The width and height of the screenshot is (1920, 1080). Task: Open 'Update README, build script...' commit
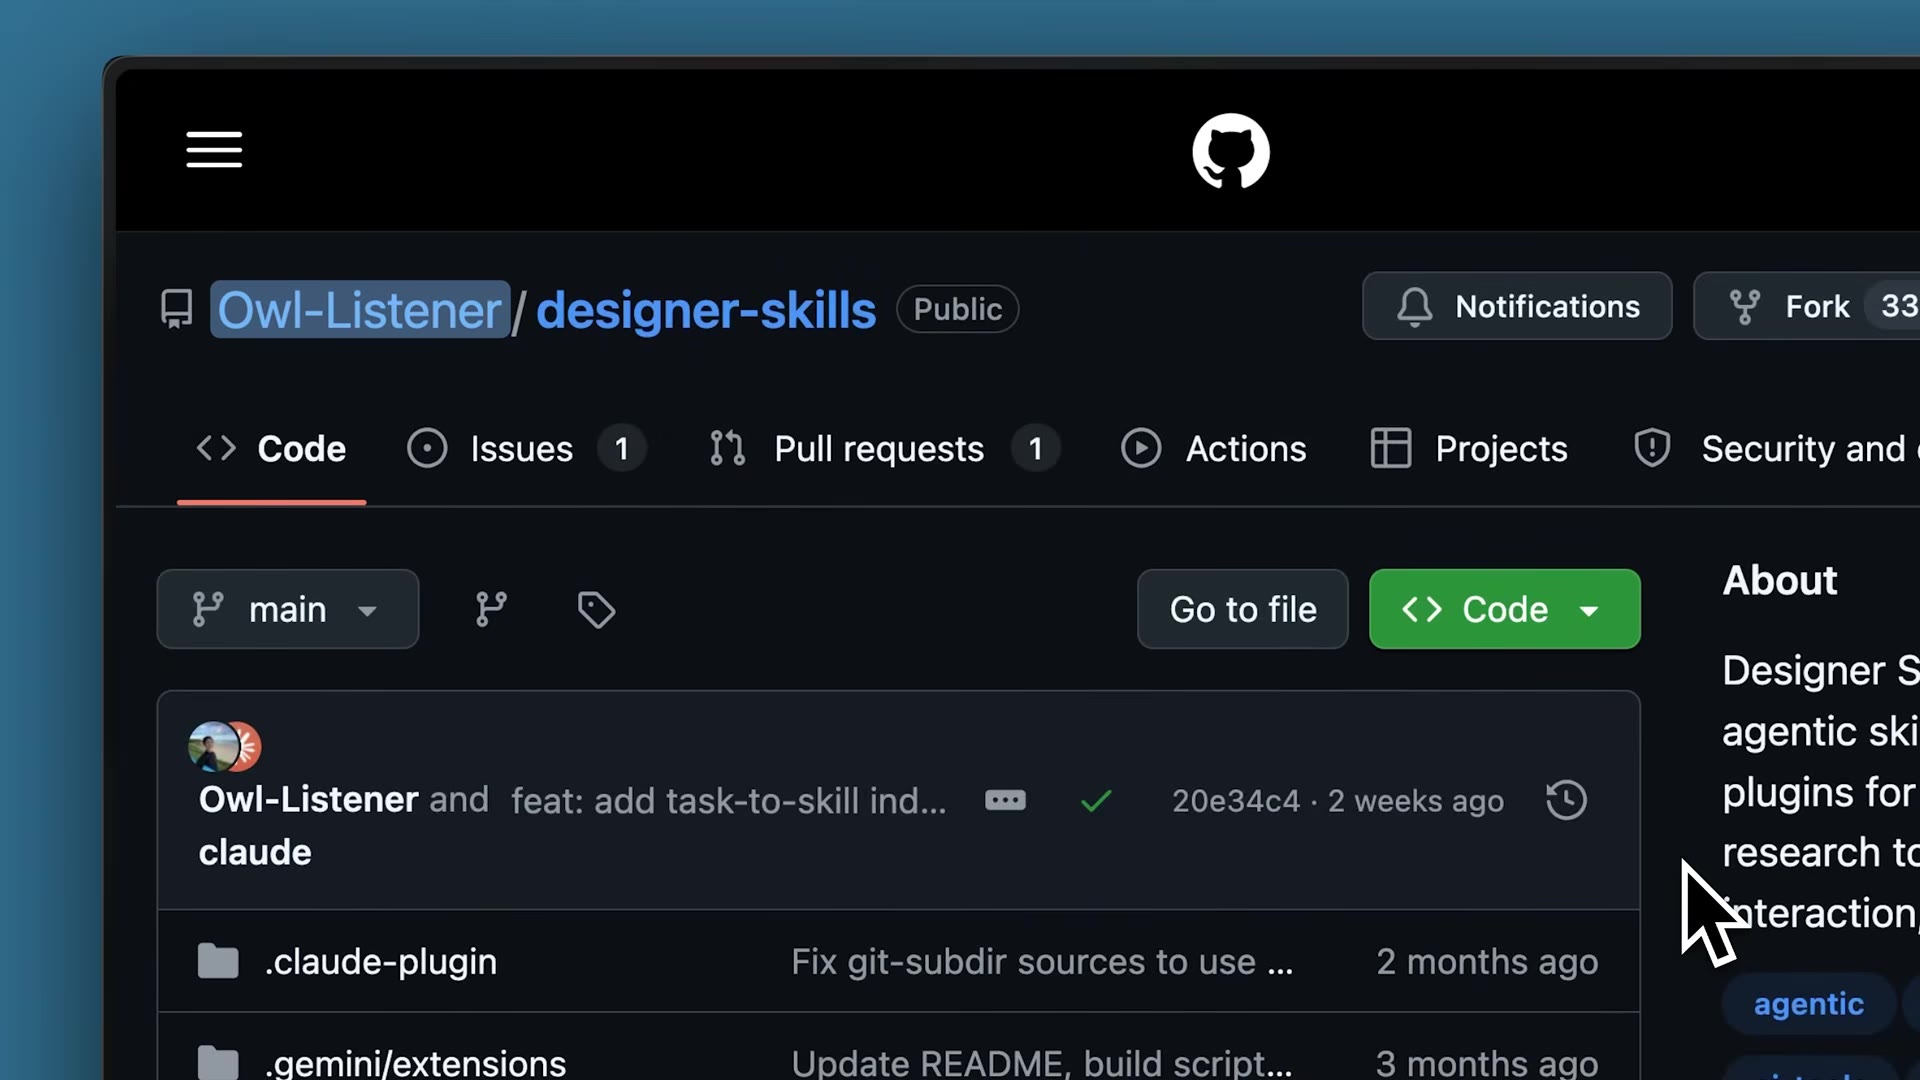pos(1042,1062)
